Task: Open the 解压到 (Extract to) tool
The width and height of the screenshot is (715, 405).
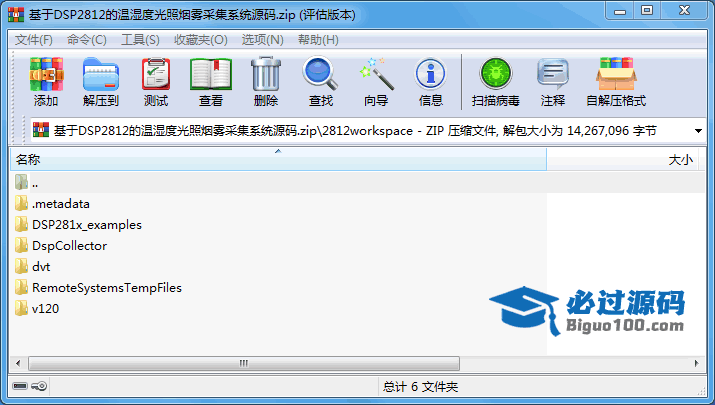Action: pyautogui.click(x=101, y=81)
